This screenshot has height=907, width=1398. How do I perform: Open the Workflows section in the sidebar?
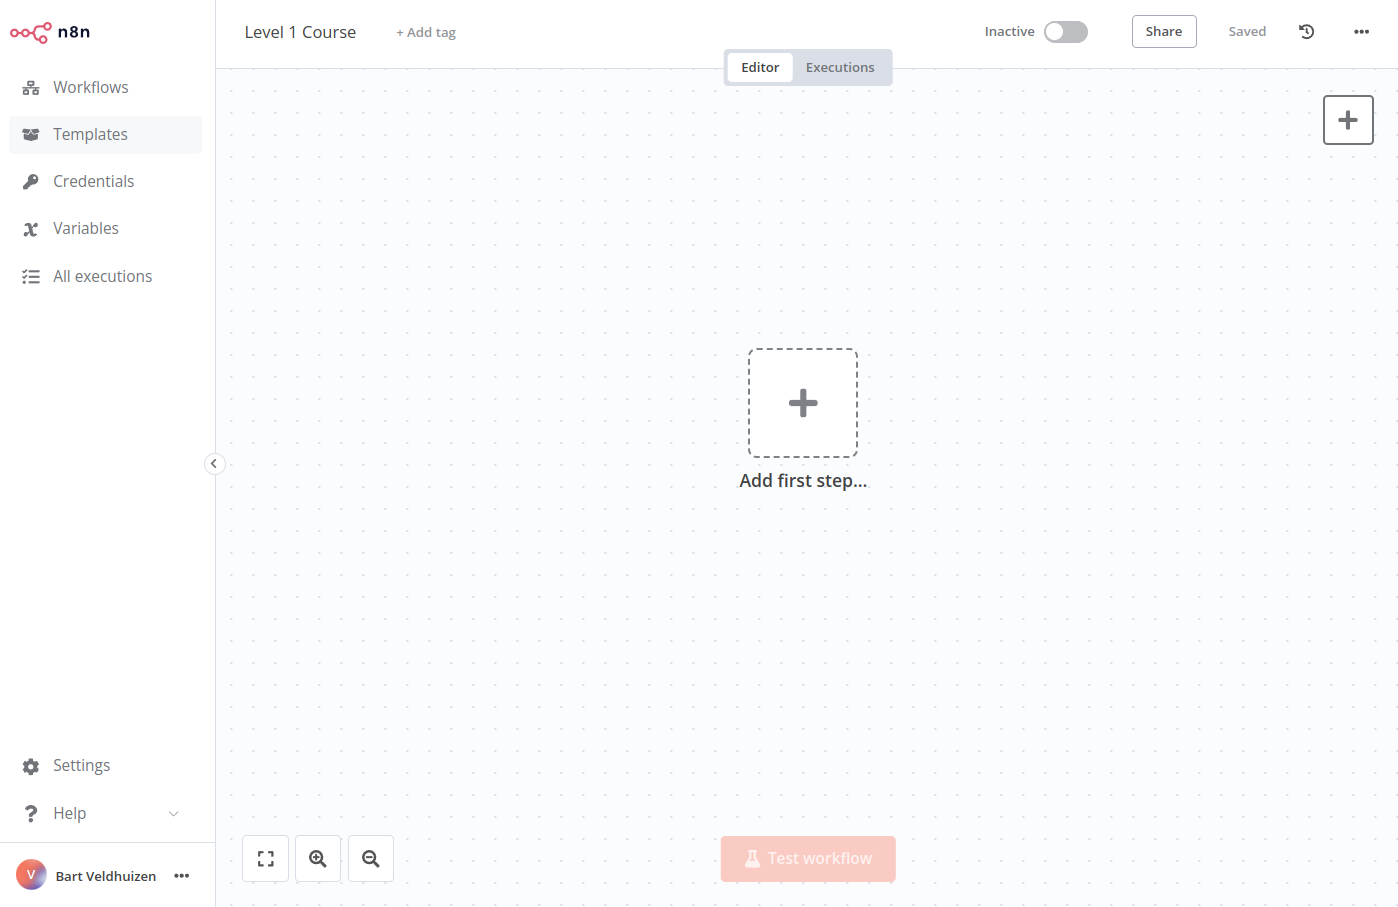pos(90,87)
